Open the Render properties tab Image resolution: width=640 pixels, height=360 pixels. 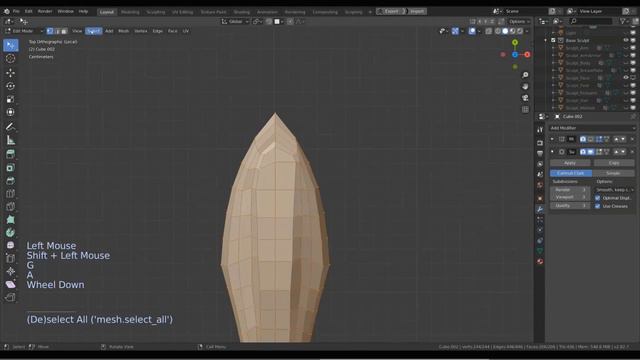click(540, 143)
